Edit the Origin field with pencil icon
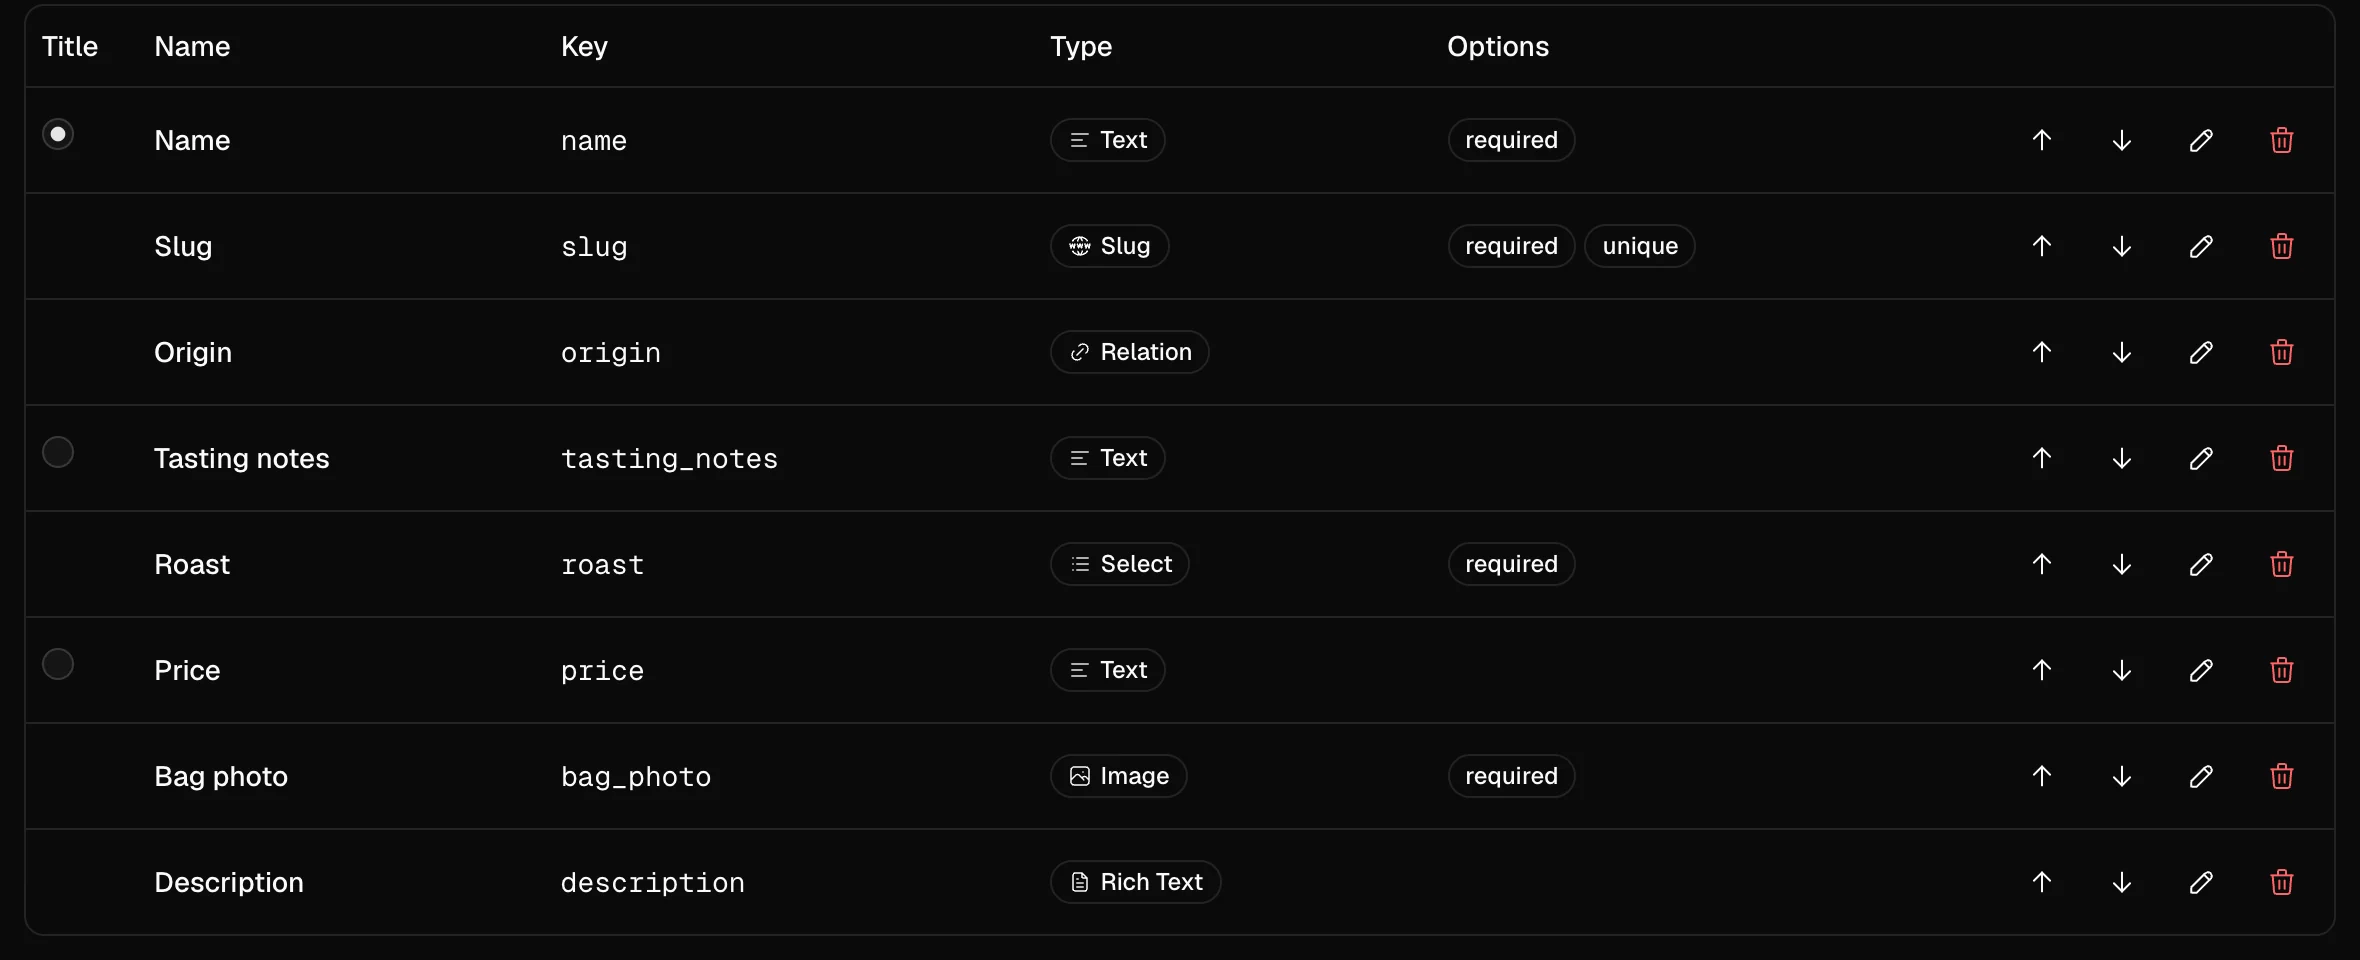Image resolution: width=2360 pixels, height=960 pixels. [x=2201, y=352]
